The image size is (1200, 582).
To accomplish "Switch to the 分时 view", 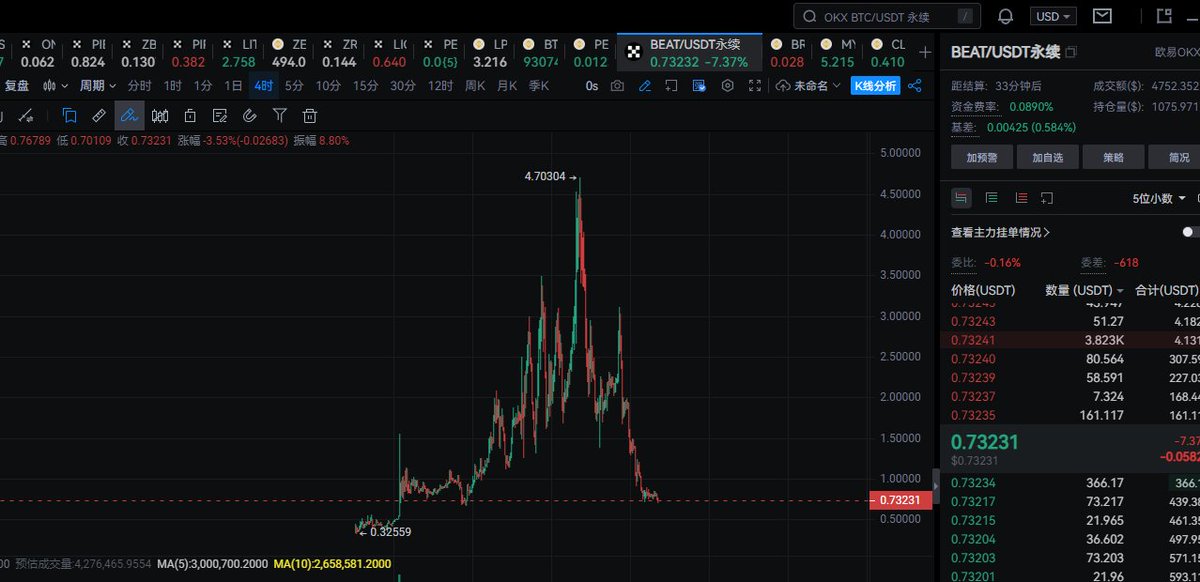I will click(x=139, y=86).
